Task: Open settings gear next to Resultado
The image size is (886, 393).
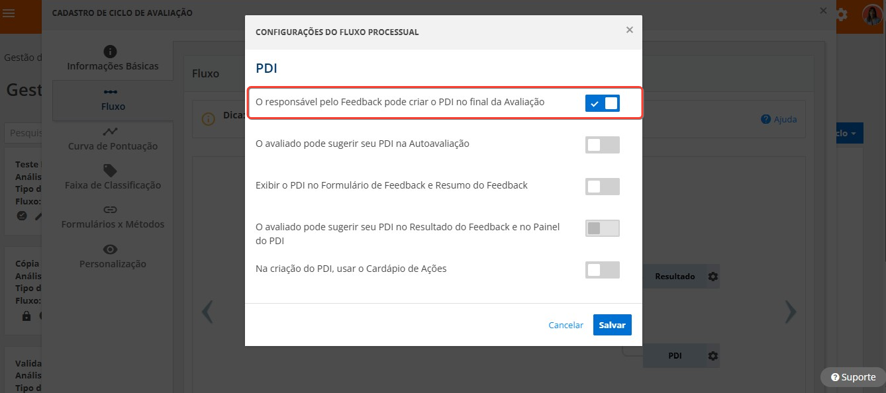Action: [x=713, y=277]
